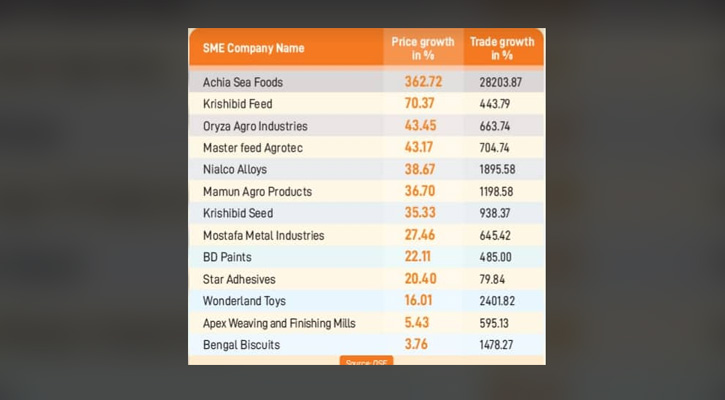The image size is (725, 400).
Task: Select the Achia Sea Foods row name
Action: pos(243,82)
